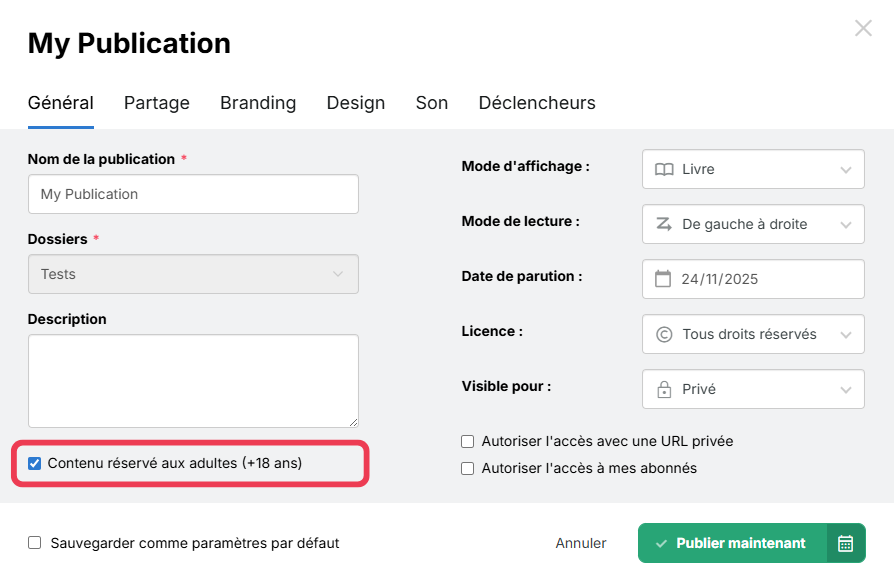
Task: Switch to the Partage tab
Action: click(157, 103)
